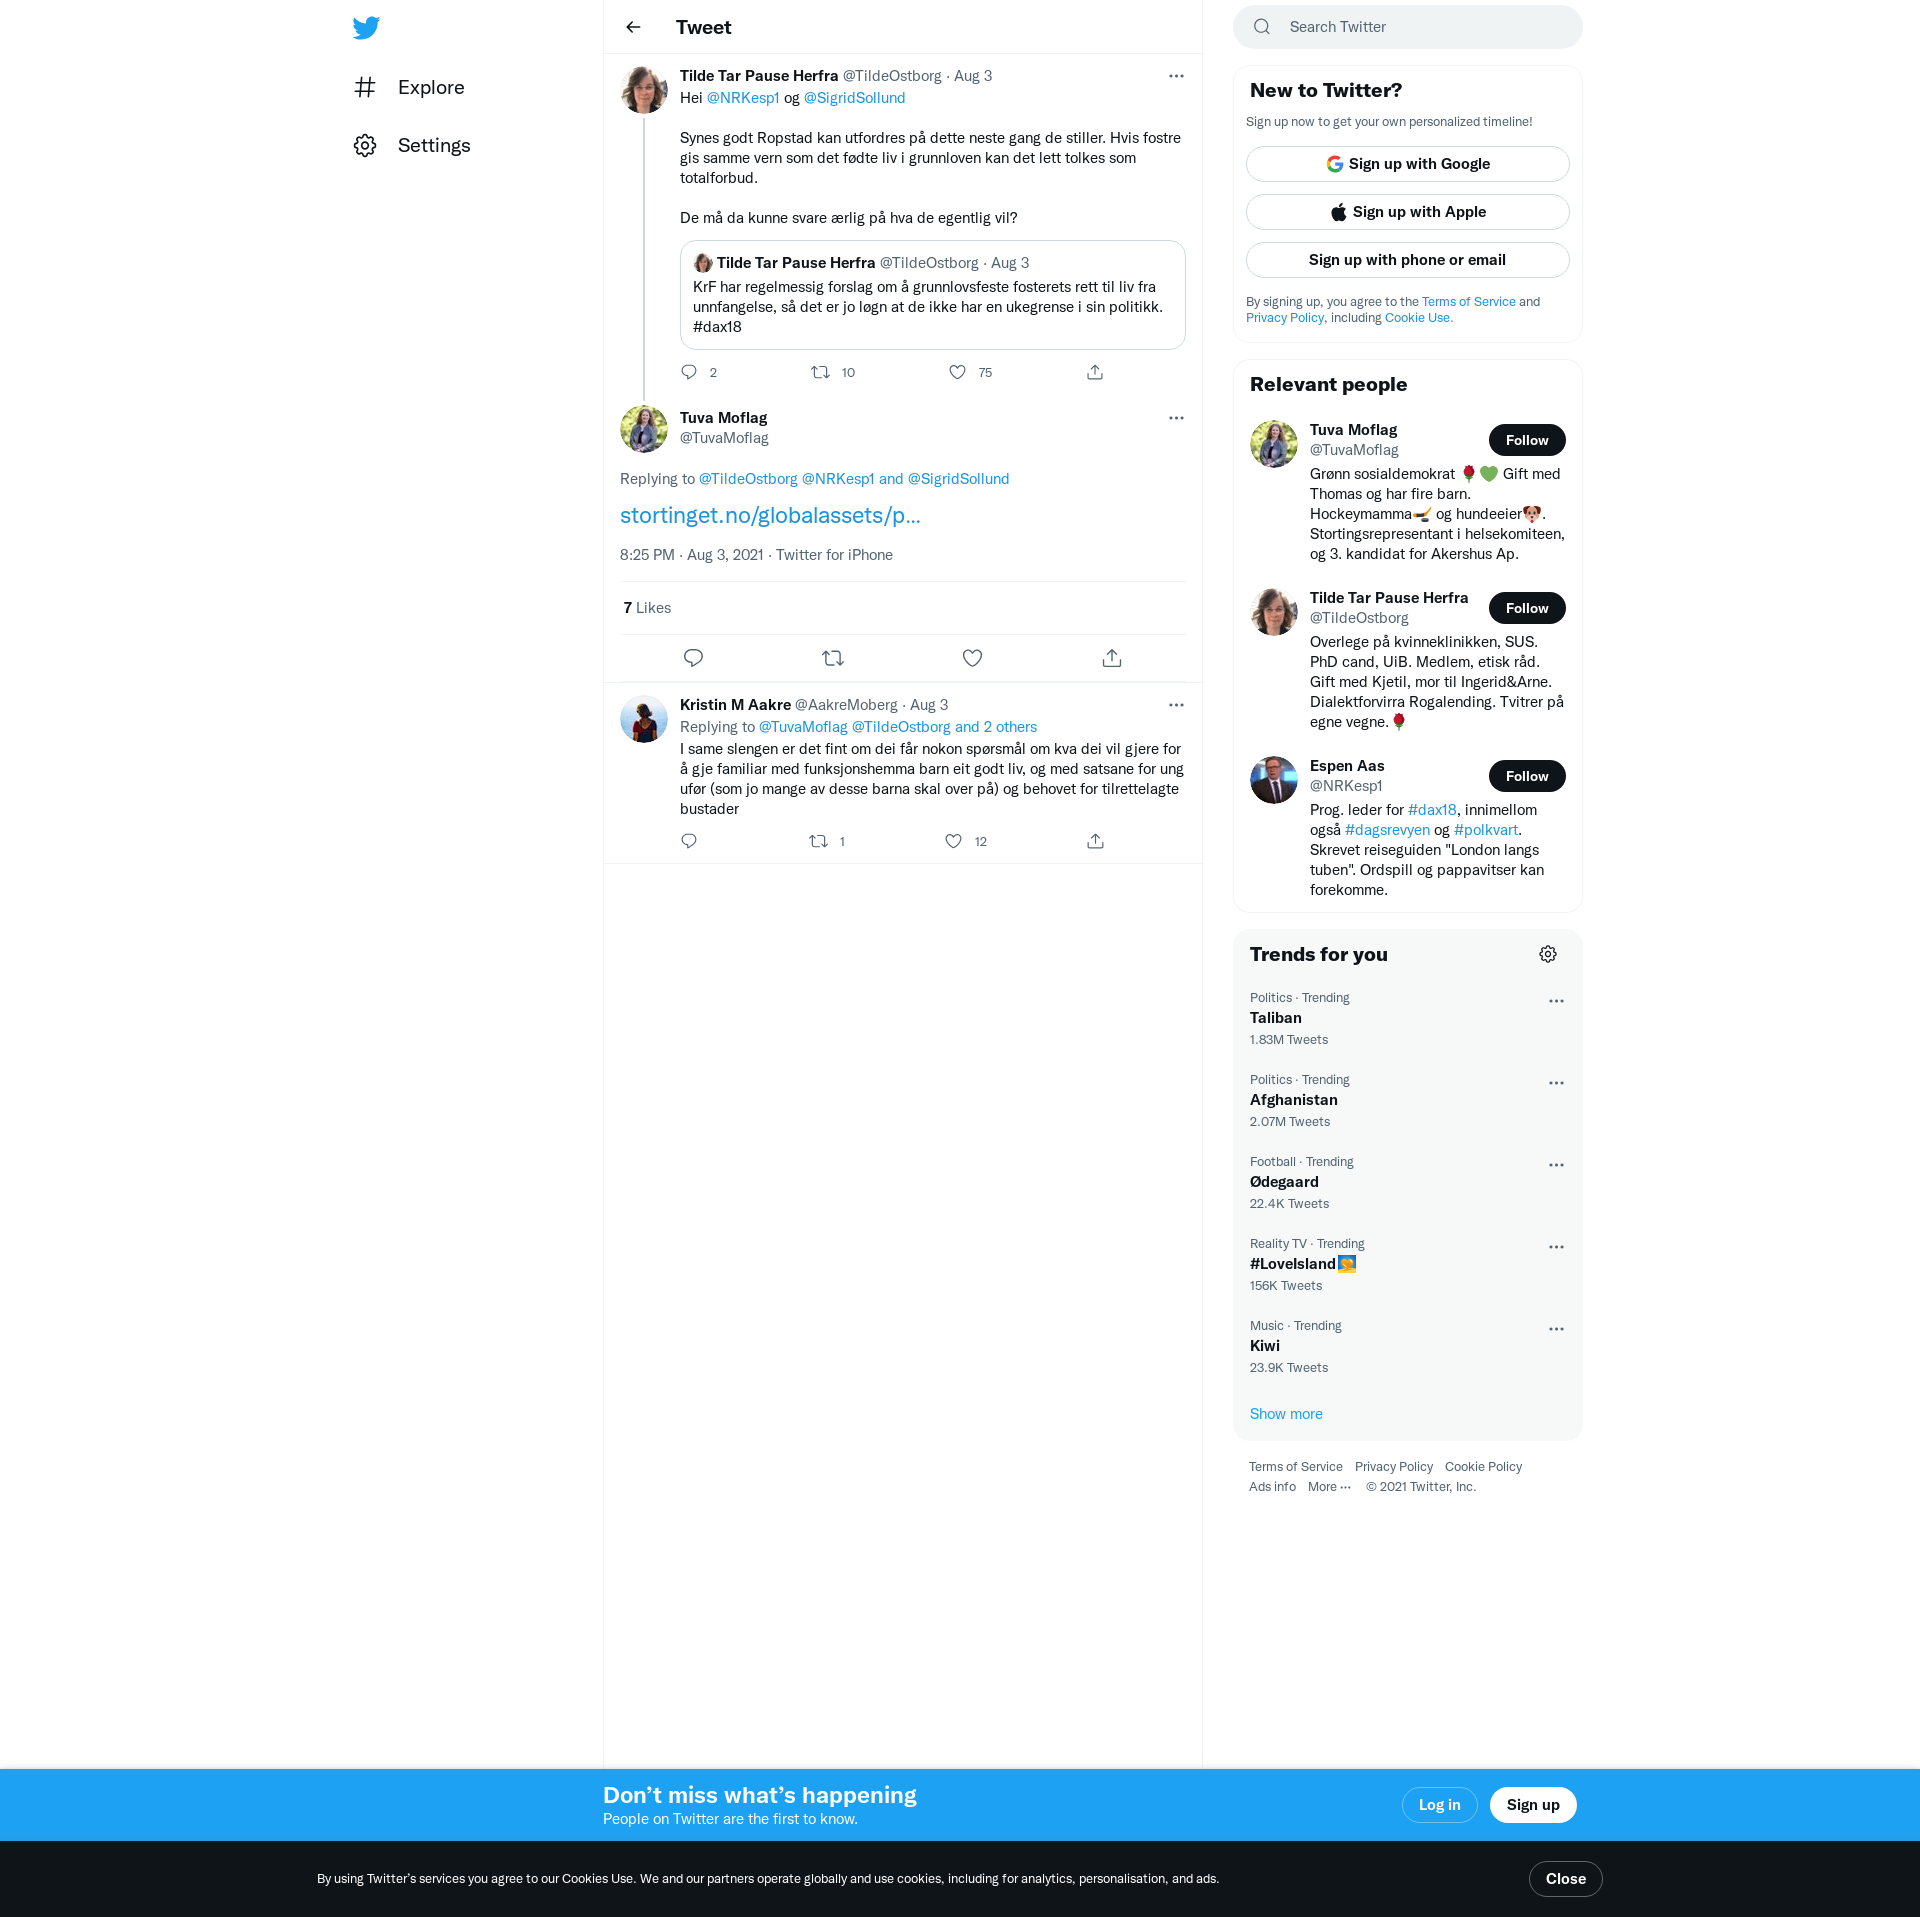Retweet Kristin M Aakre's reply
This screenshot has height=1917, width=1920.
click(818, 841)
